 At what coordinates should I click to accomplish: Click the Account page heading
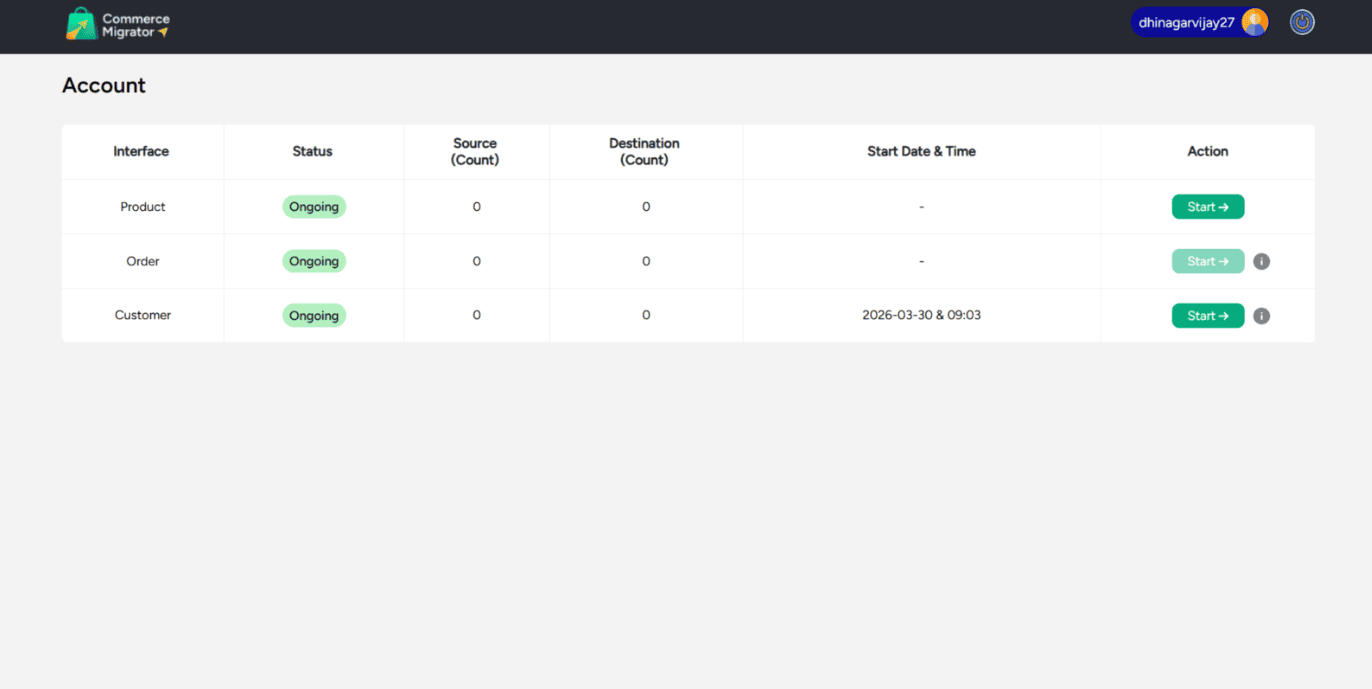click(104, 86)
